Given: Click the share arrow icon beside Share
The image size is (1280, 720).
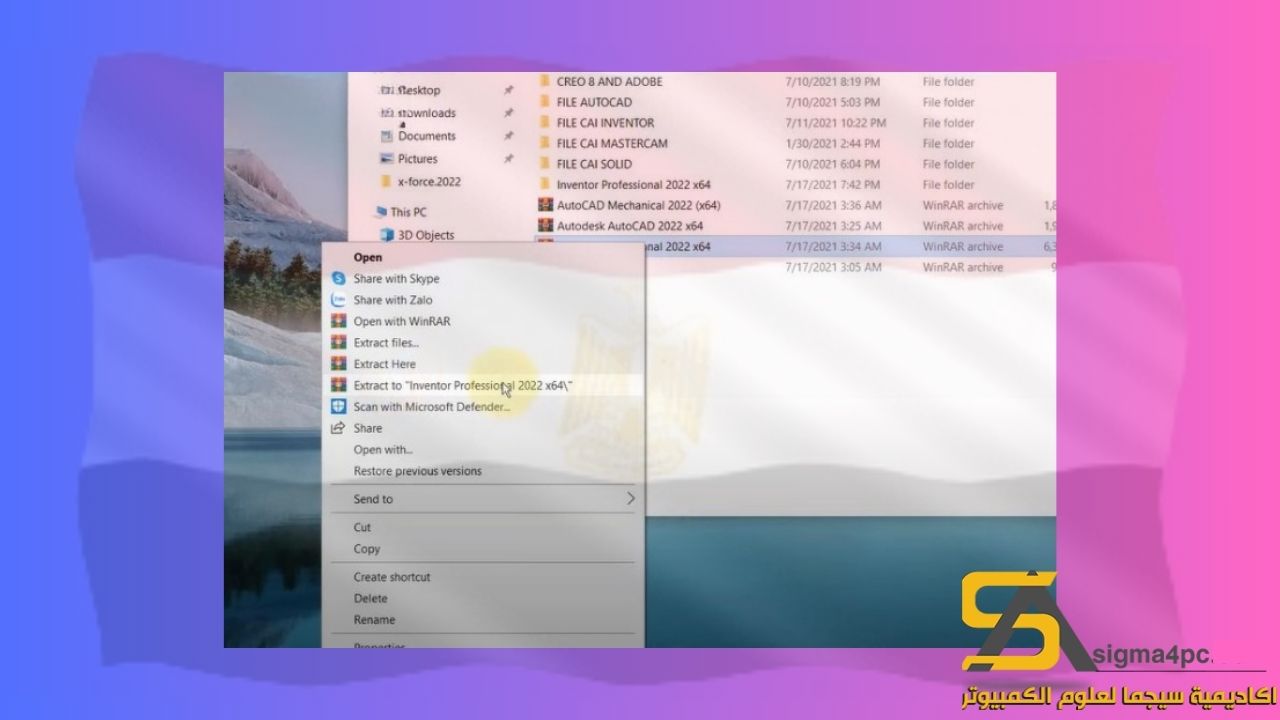Looking at the screenshot, I should (x=338, y=428).
